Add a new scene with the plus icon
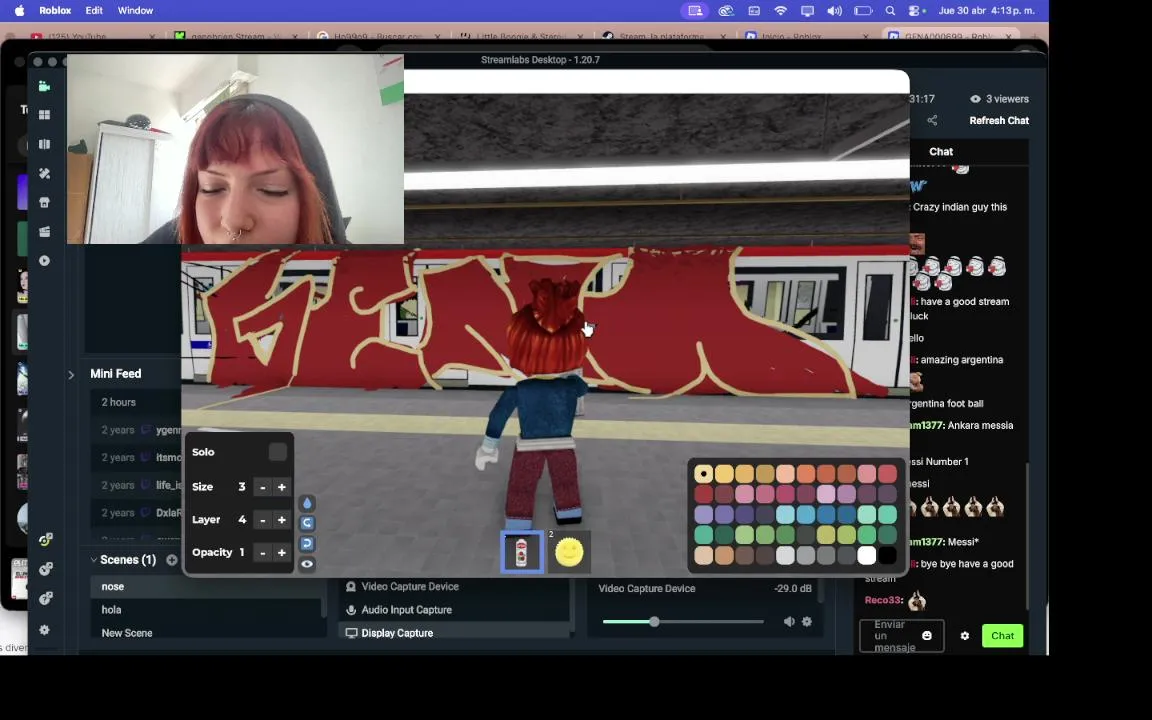 [172, 560]
